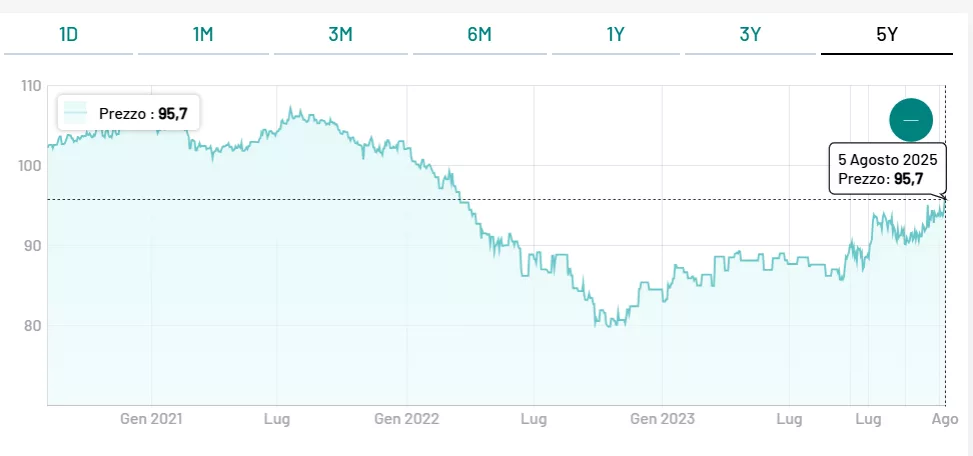Image resolution: width=973 pixels, height=456 pixels.
Task: Click the Gen 2022 x-axis label
Action: (x=407, y=419)
